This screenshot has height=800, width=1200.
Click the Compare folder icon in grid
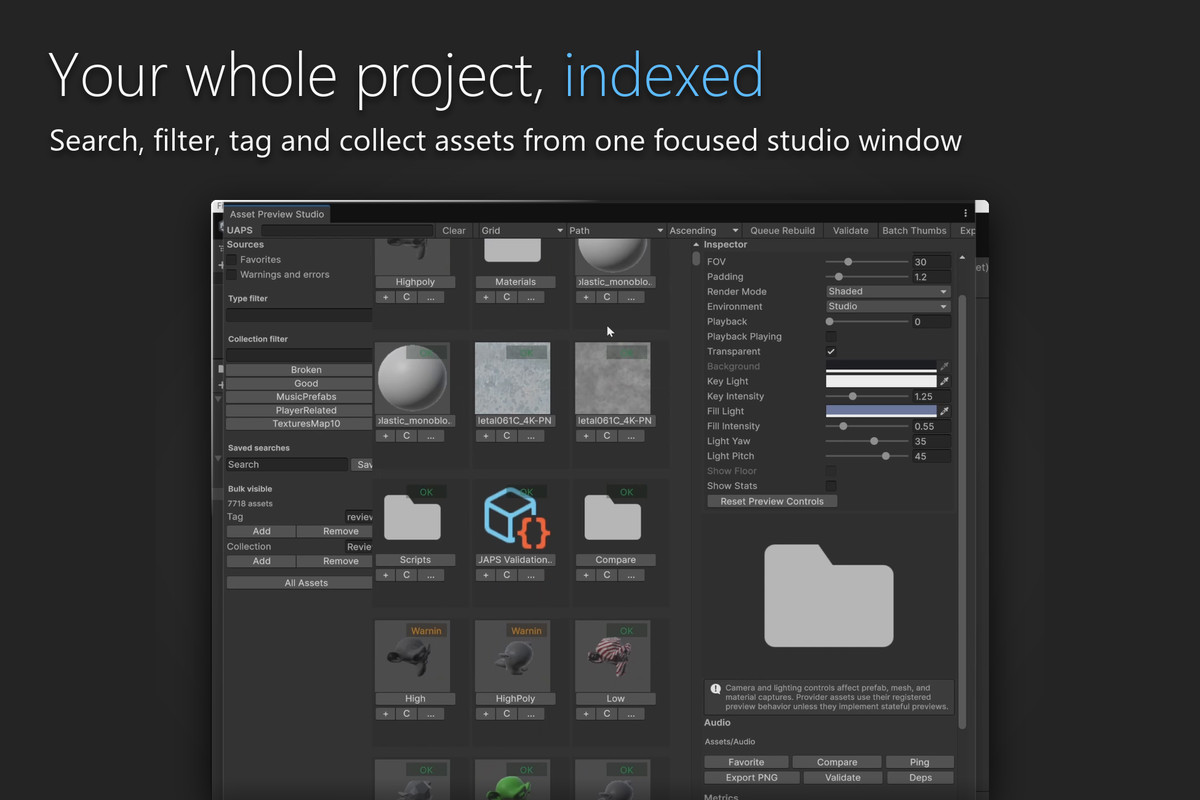pos(612,519)
